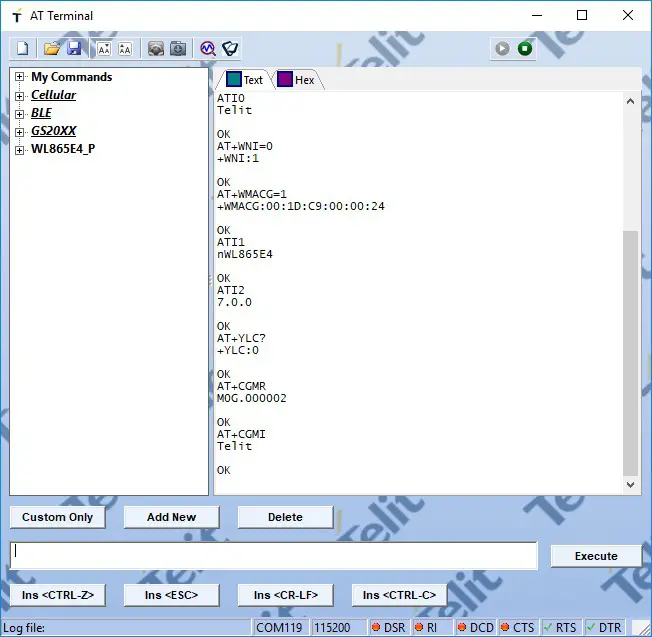652x637 pixels.
Task: Click the M0G.000002 response line
Action: click(x=252, y=398)
